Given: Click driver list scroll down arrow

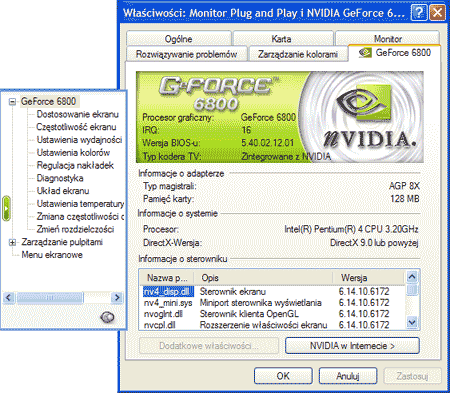Looking at the screenshot, I should tap(412, 322).
